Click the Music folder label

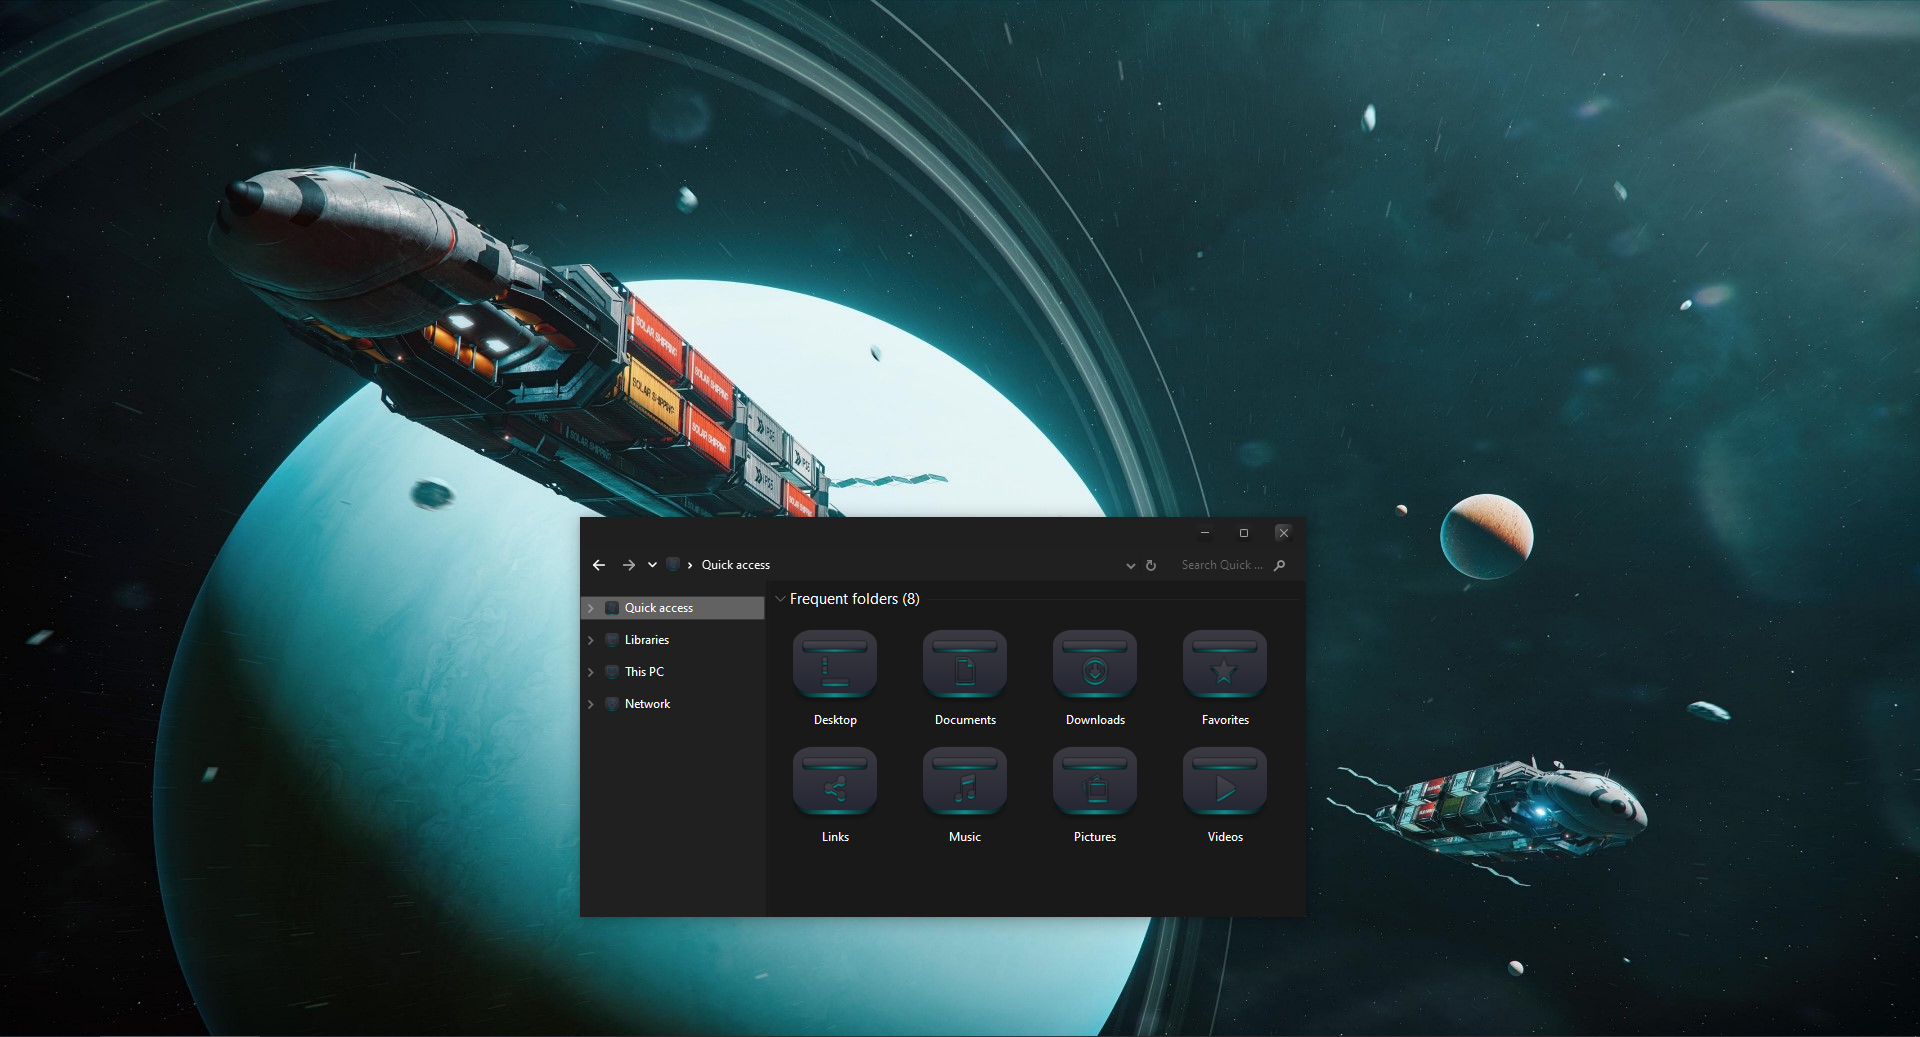point(965,837)
